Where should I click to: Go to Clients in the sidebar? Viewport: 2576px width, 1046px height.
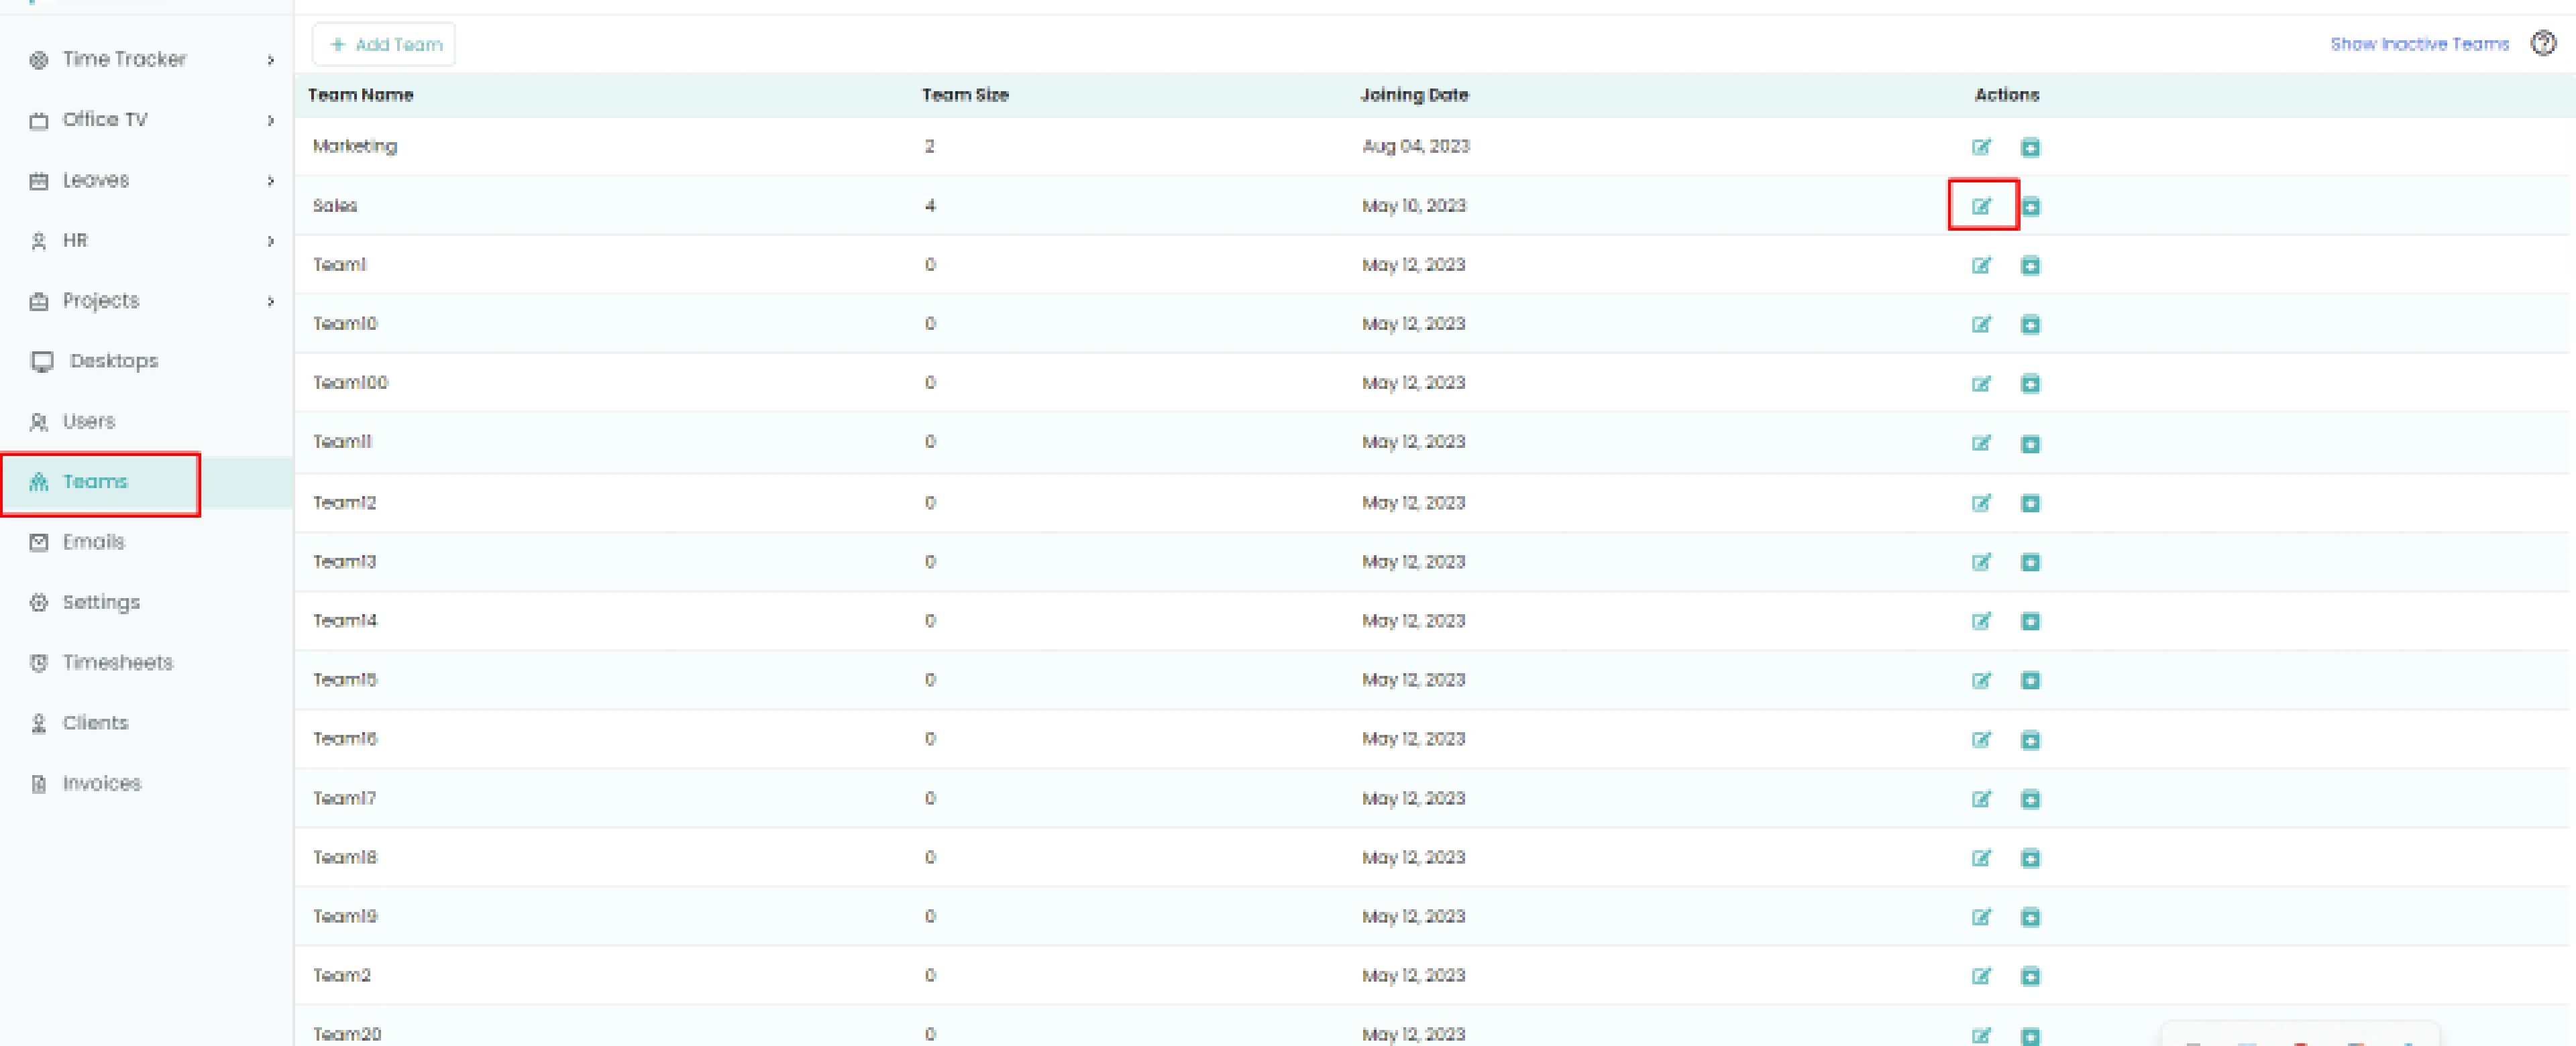tap(95, 722)
